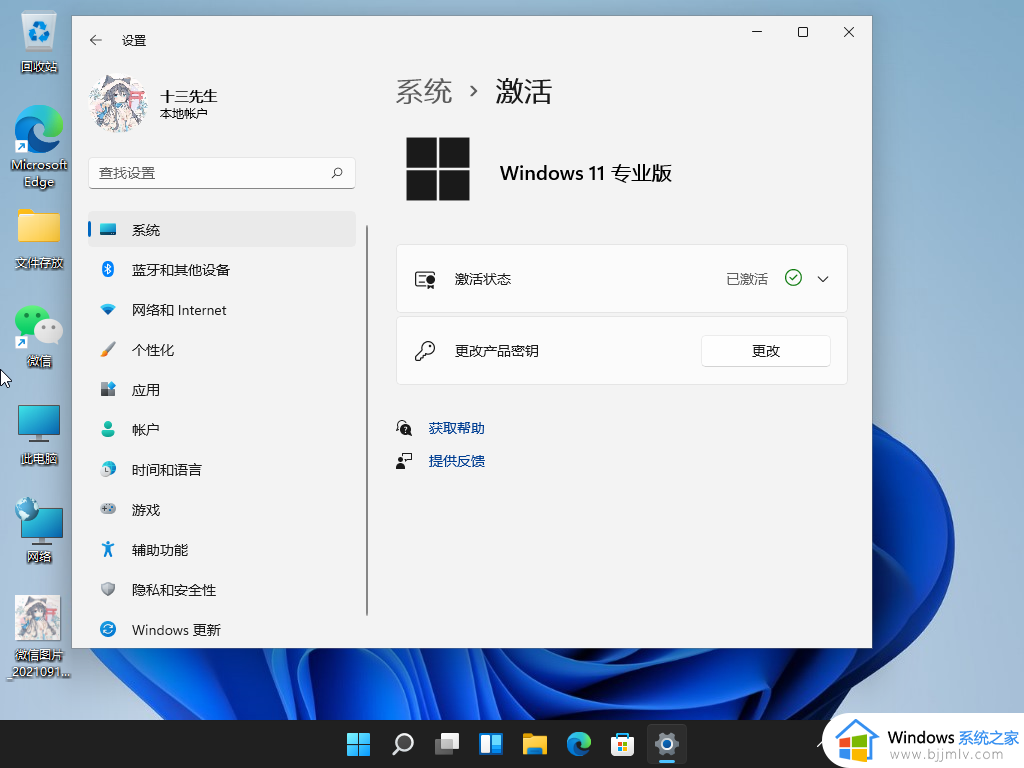Click the search magnifier in settings box
The image size is (1024, 768).
pos(337,173)
